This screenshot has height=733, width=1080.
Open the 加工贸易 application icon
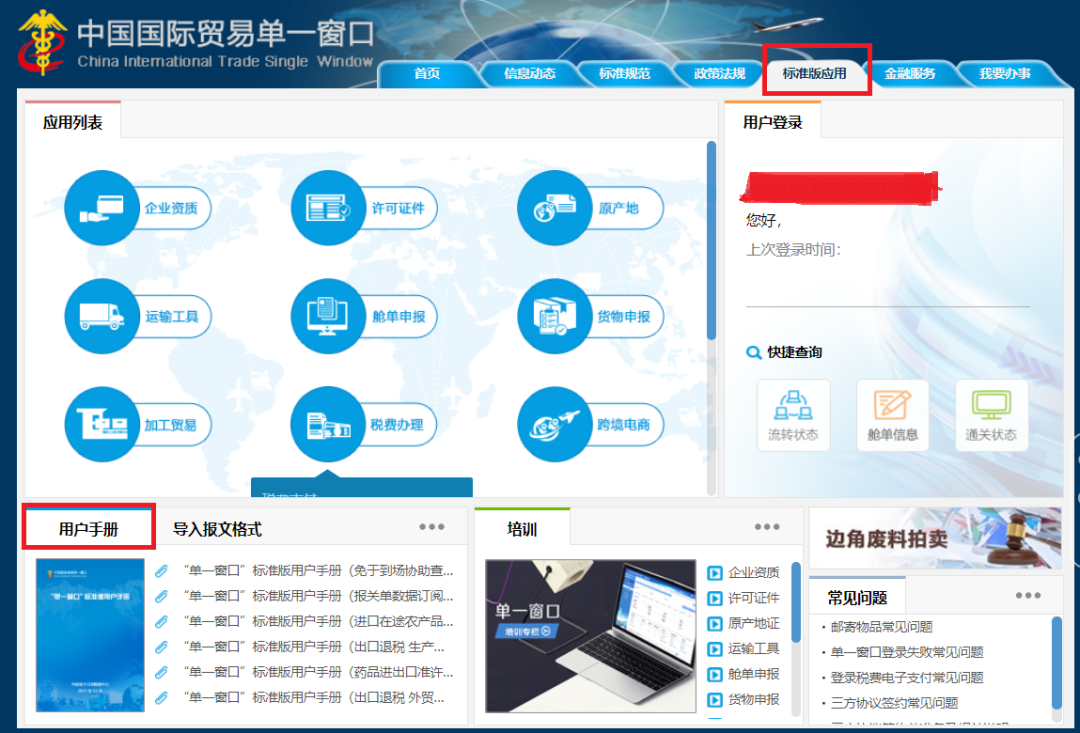pos(102,424)
